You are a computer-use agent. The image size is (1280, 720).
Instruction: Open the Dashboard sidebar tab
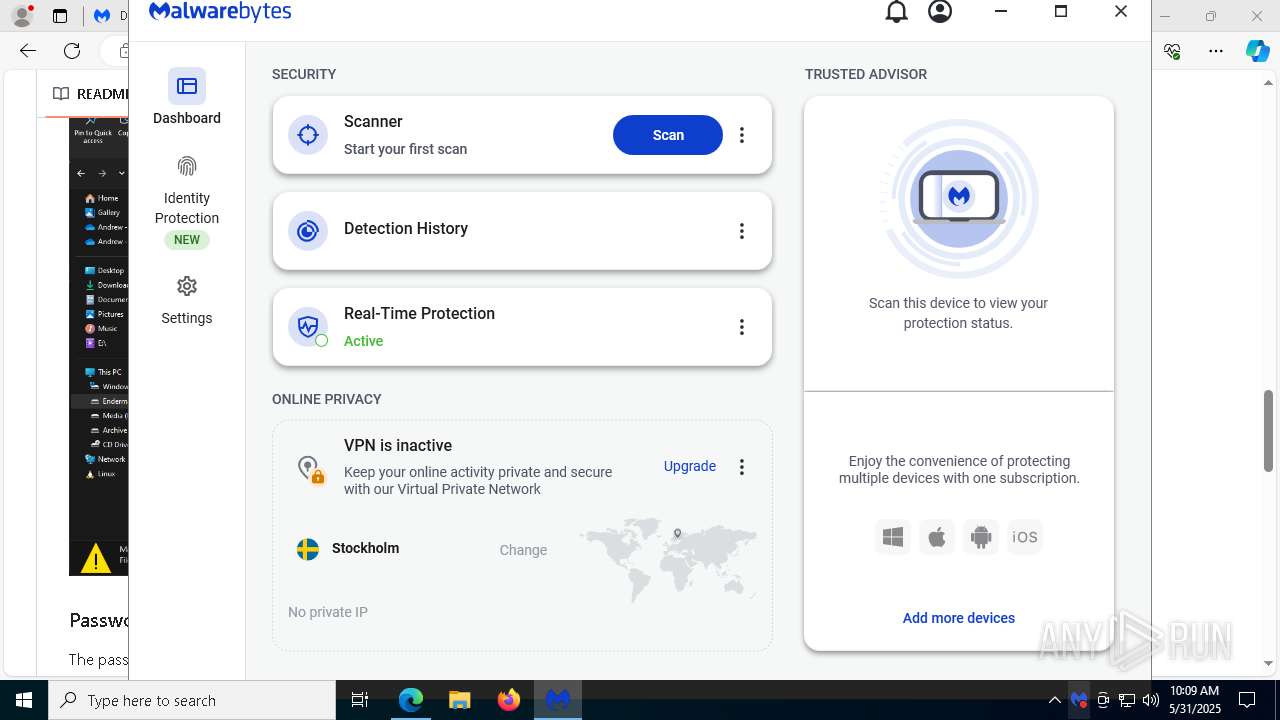(x=187, y=98)
